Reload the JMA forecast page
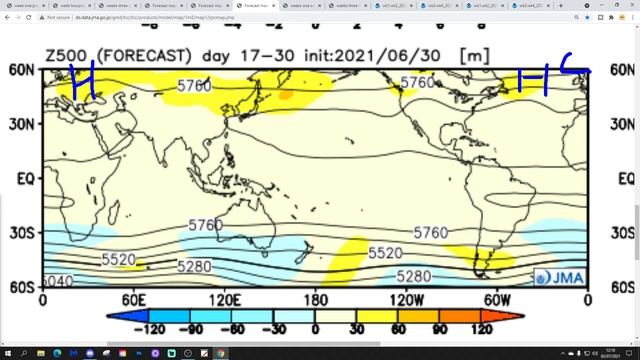 tap(29, 18)
